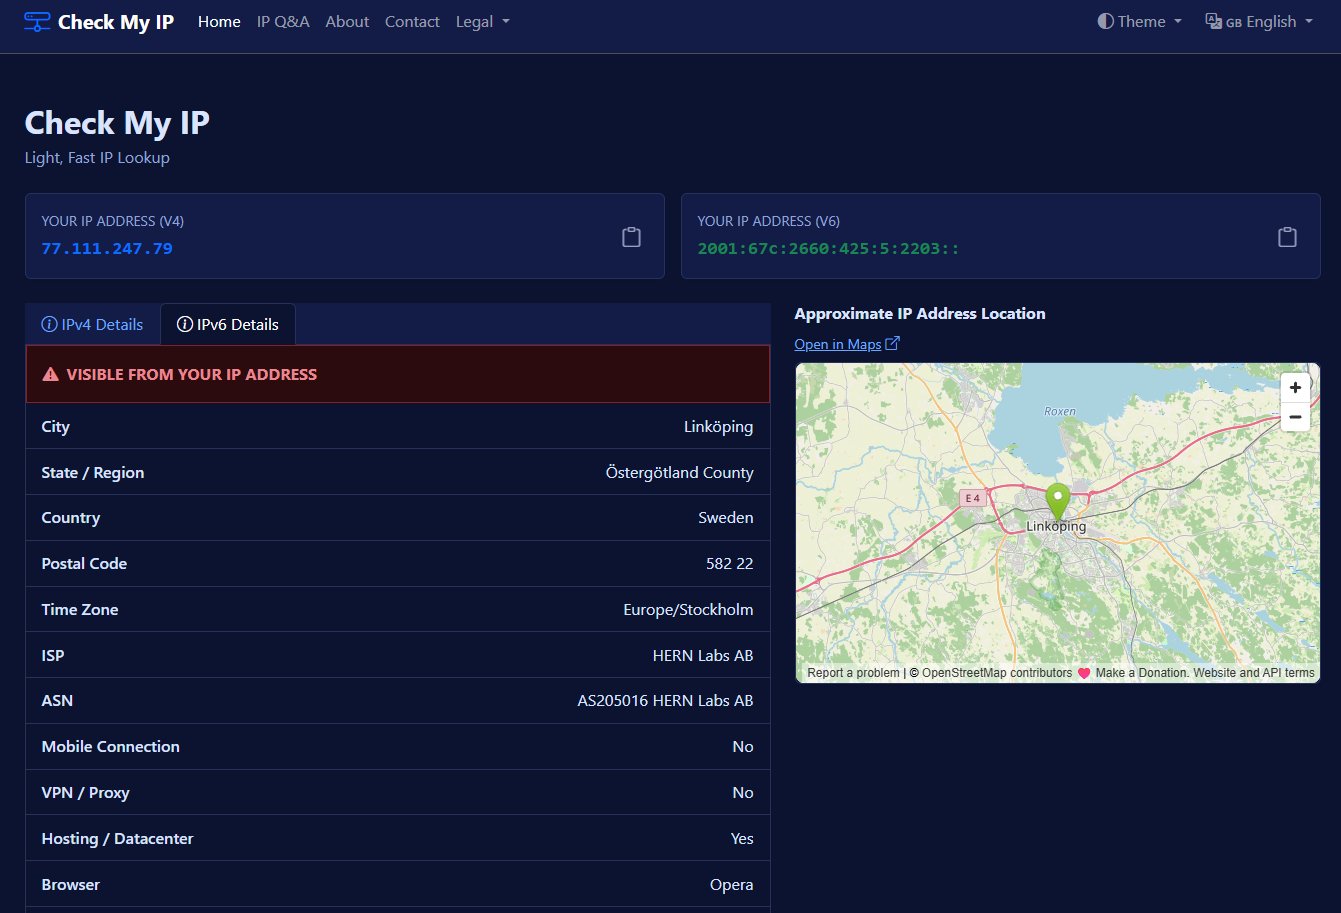
Task: Click the translate icon next to English
Action: (x=1213, y=21)
